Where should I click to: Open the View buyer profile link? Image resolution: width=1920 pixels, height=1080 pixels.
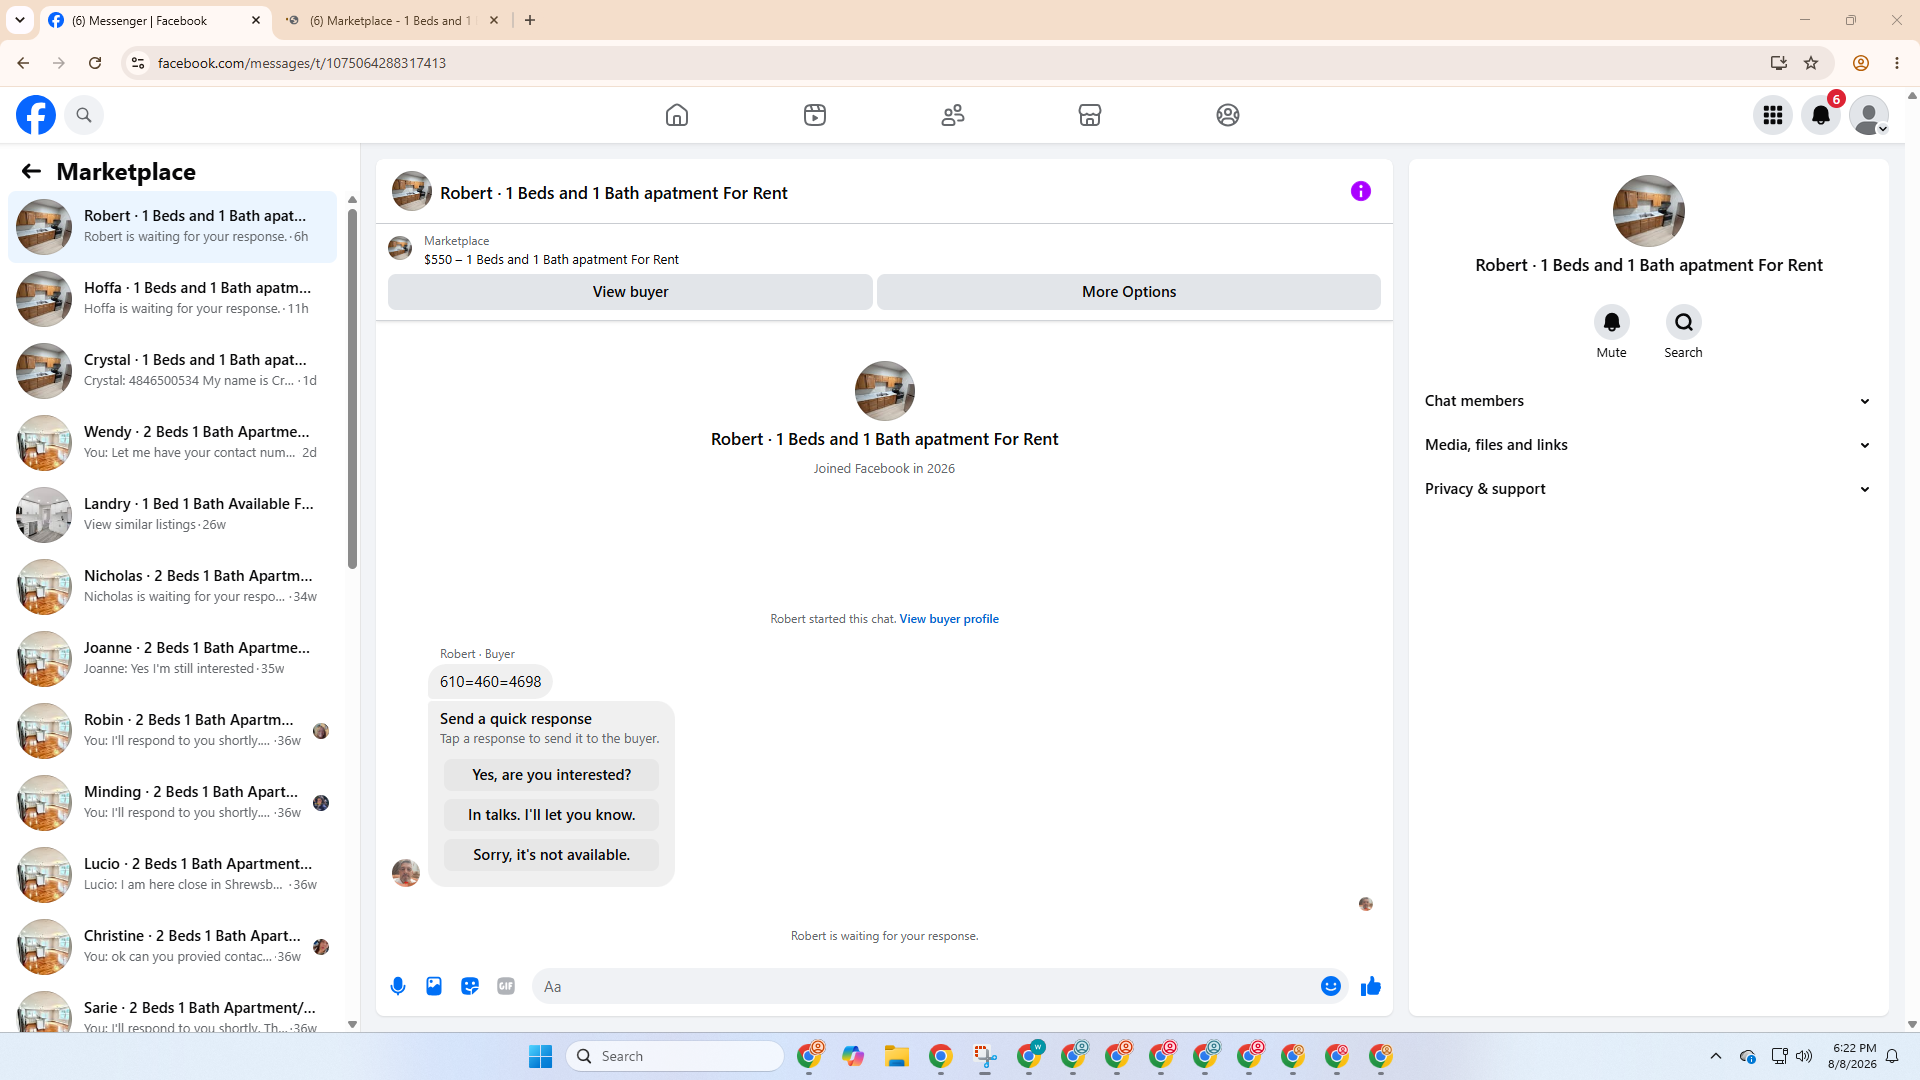[949, 619]
